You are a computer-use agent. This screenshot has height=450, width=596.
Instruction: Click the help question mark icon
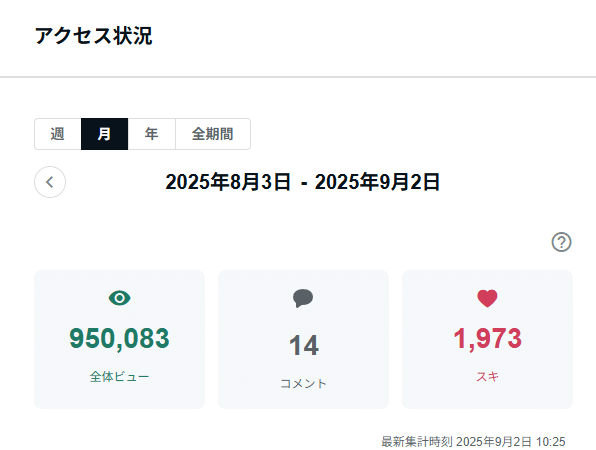pos(561,242)
